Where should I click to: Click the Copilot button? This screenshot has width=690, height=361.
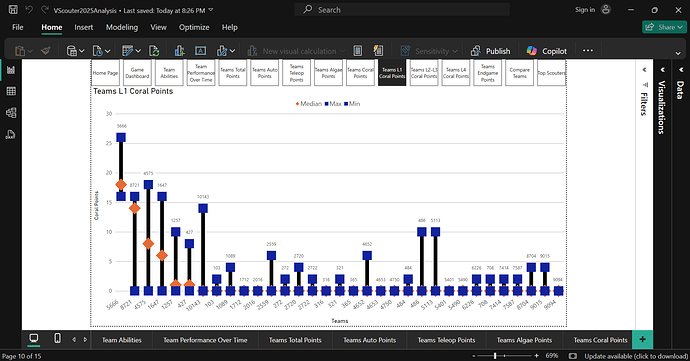(x=547, y=51)
